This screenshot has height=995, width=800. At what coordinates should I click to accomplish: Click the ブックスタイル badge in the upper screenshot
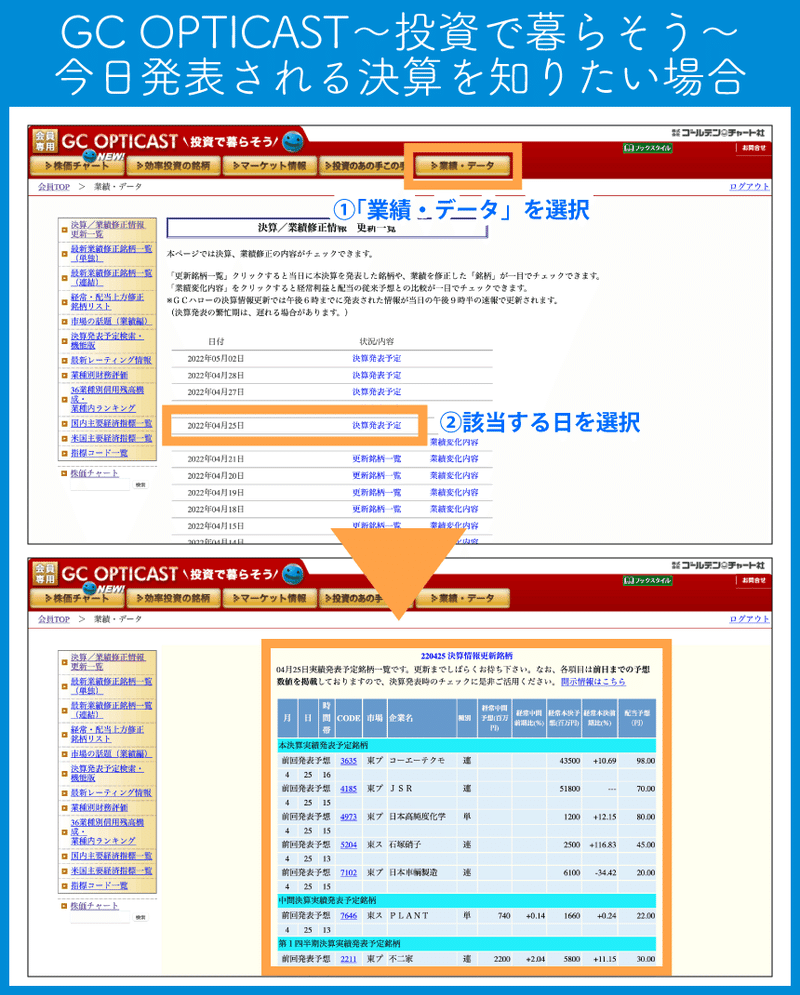point(647,148)
